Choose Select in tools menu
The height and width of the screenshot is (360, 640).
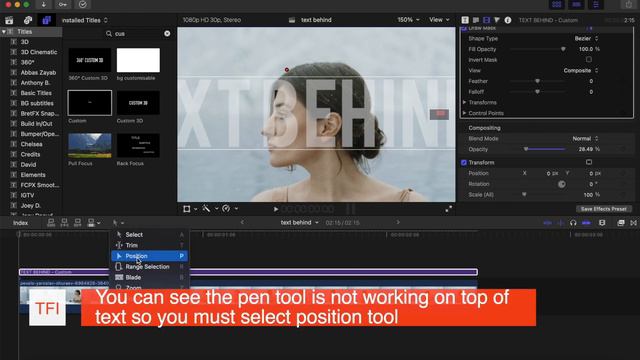coord(149,235)
